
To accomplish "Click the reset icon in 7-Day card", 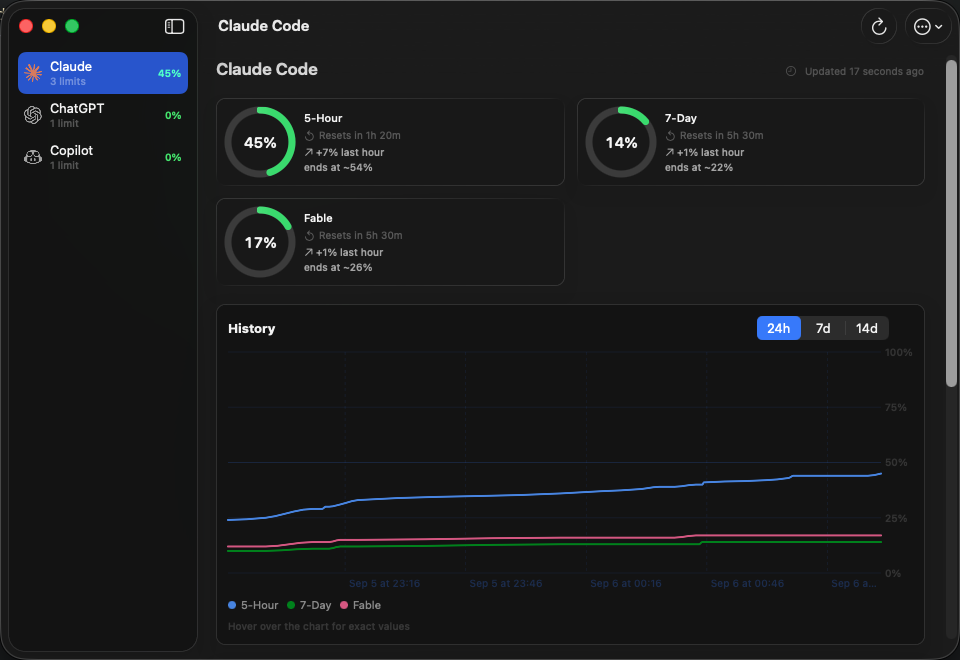I will click(670, 136).
